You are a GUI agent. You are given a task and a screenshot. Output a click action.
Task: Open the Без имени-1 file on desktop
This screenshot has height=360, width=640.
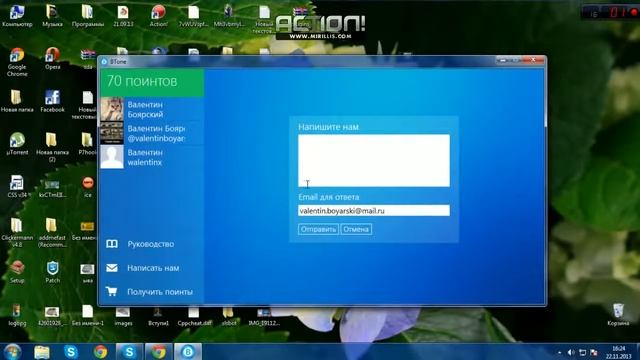tap(88, 315)
